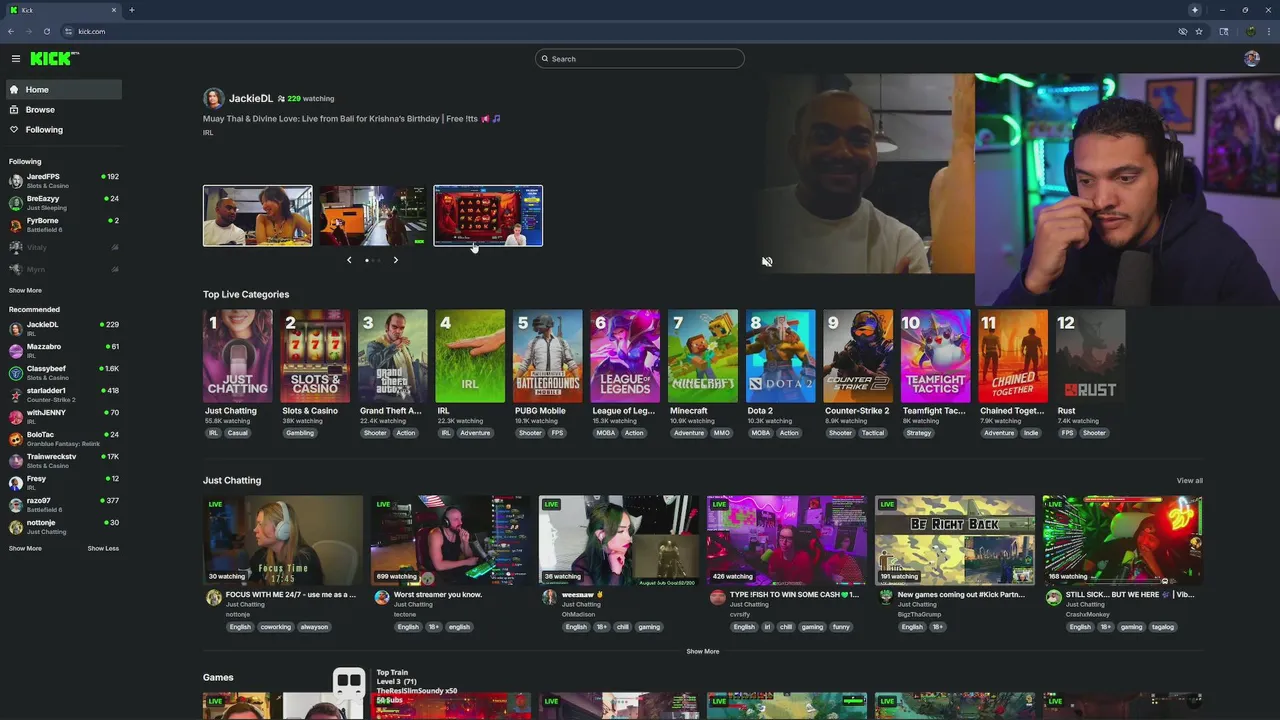Image resolution: width=1280 pixels, height=720 pixels.
Task: Show more Just Chatting streams
Action: point(702,651)
